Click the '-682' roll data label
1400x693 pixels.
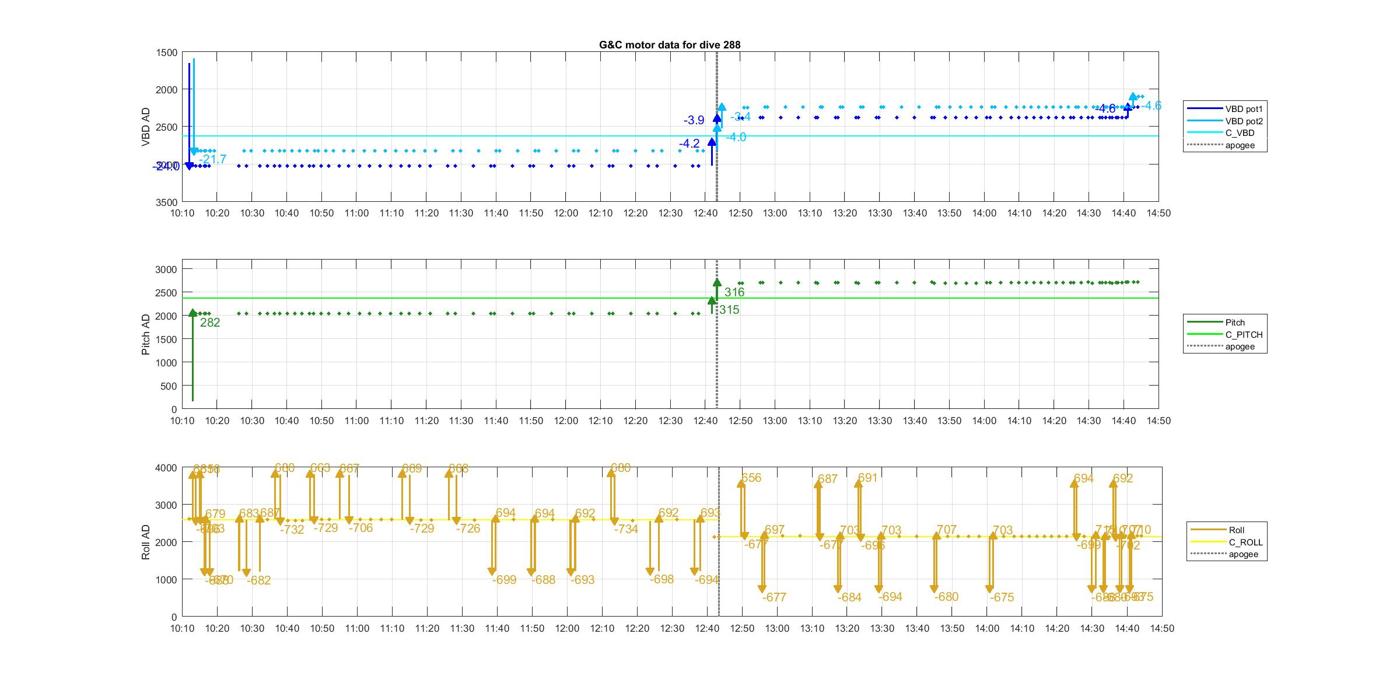pyautogui.click(x=258, y=580)
